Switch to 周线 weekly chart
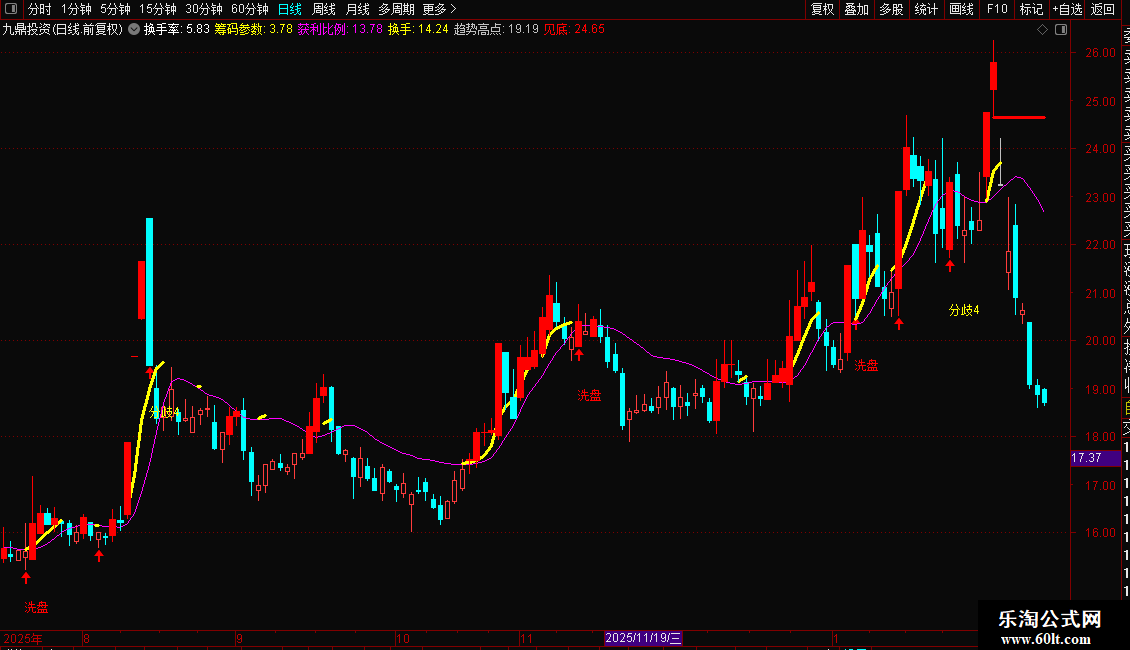This screenshot has height=650, width=1130. click(x=324, y=9)
